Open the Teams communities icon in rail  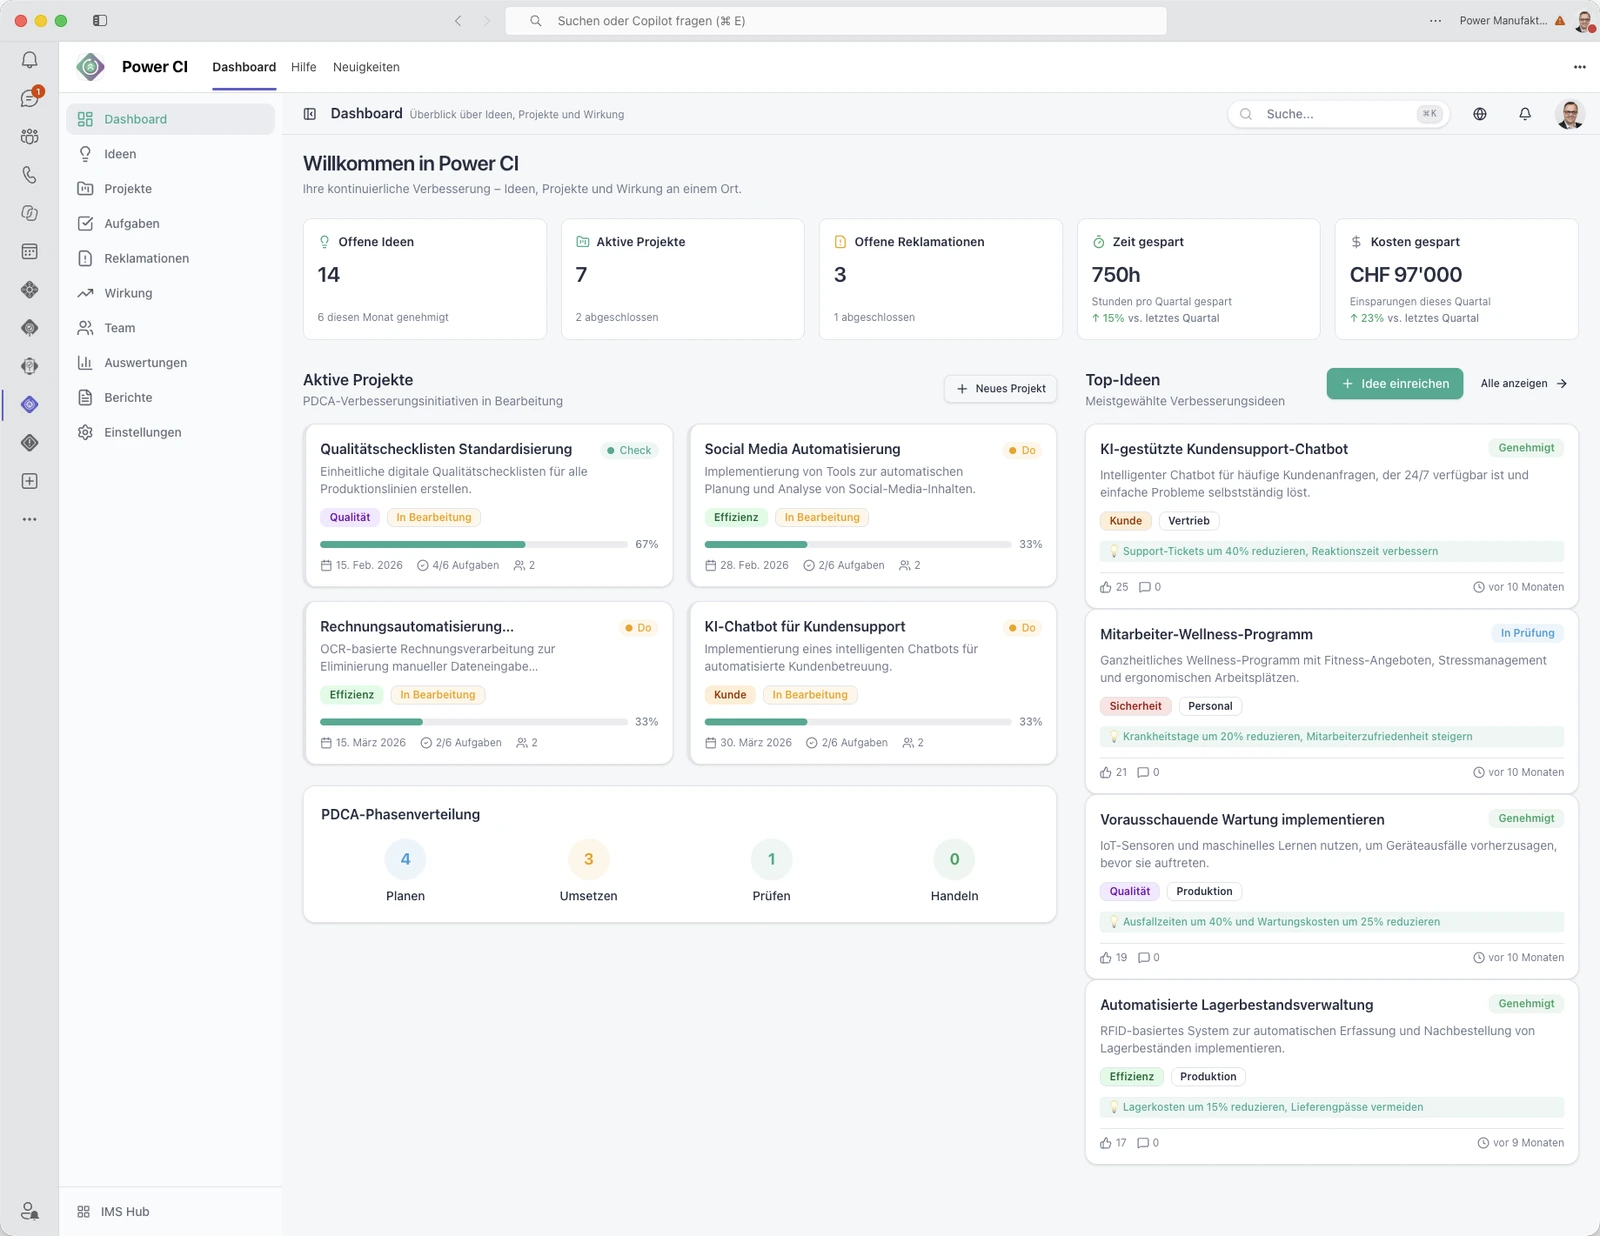pos(30,136)
